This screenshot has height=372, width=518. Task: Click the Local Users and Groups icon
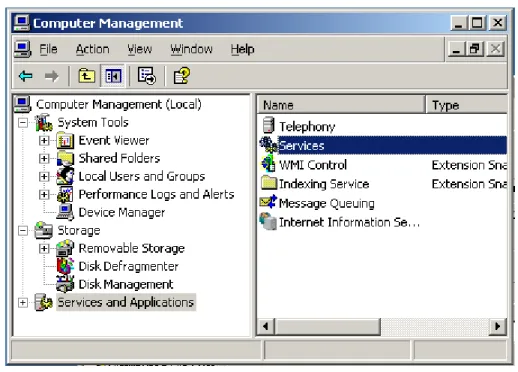pyautogui.click(x=65, y=176)
